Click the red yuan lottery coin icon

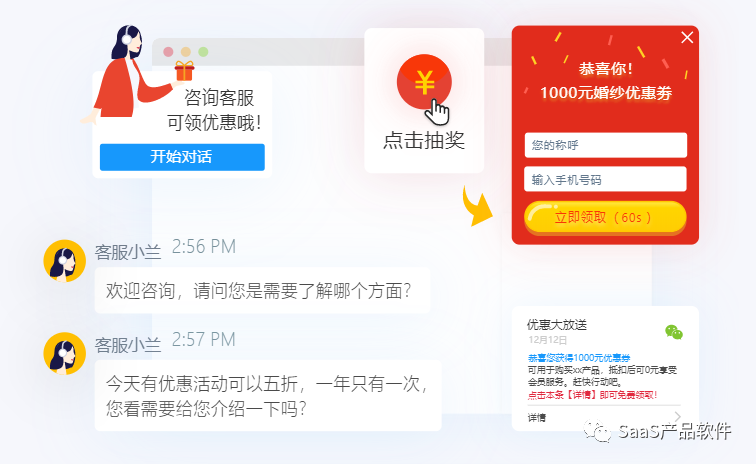coord(424,82)
